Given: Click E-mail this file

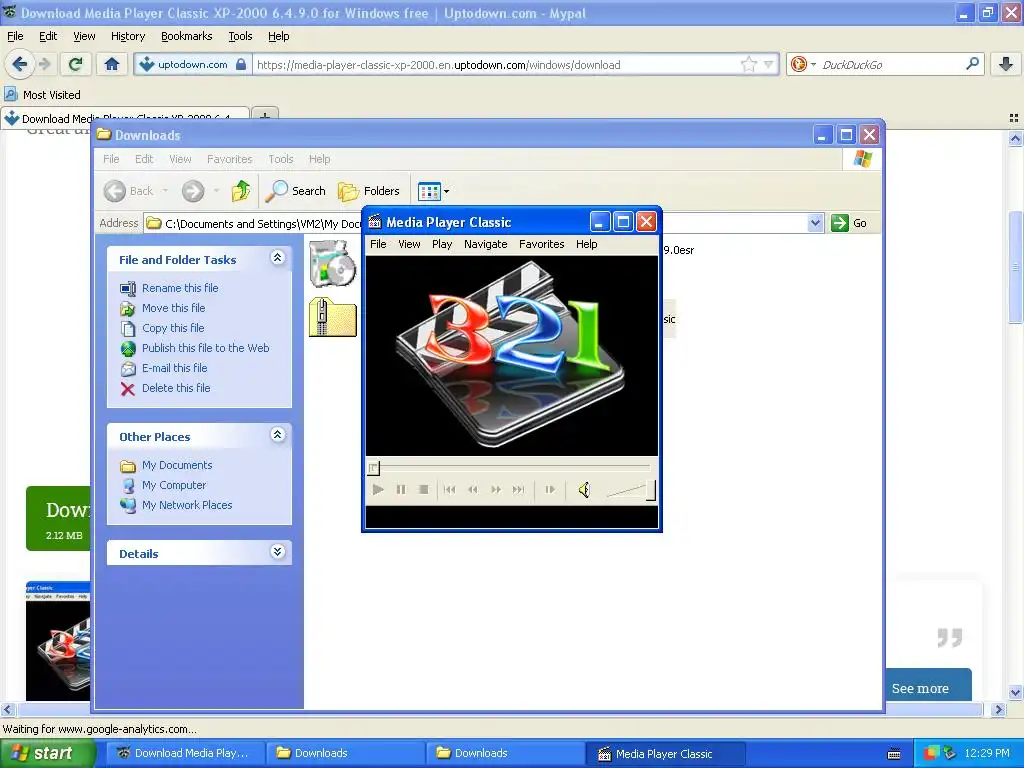Looking at the screenshot, I should 174,368.
